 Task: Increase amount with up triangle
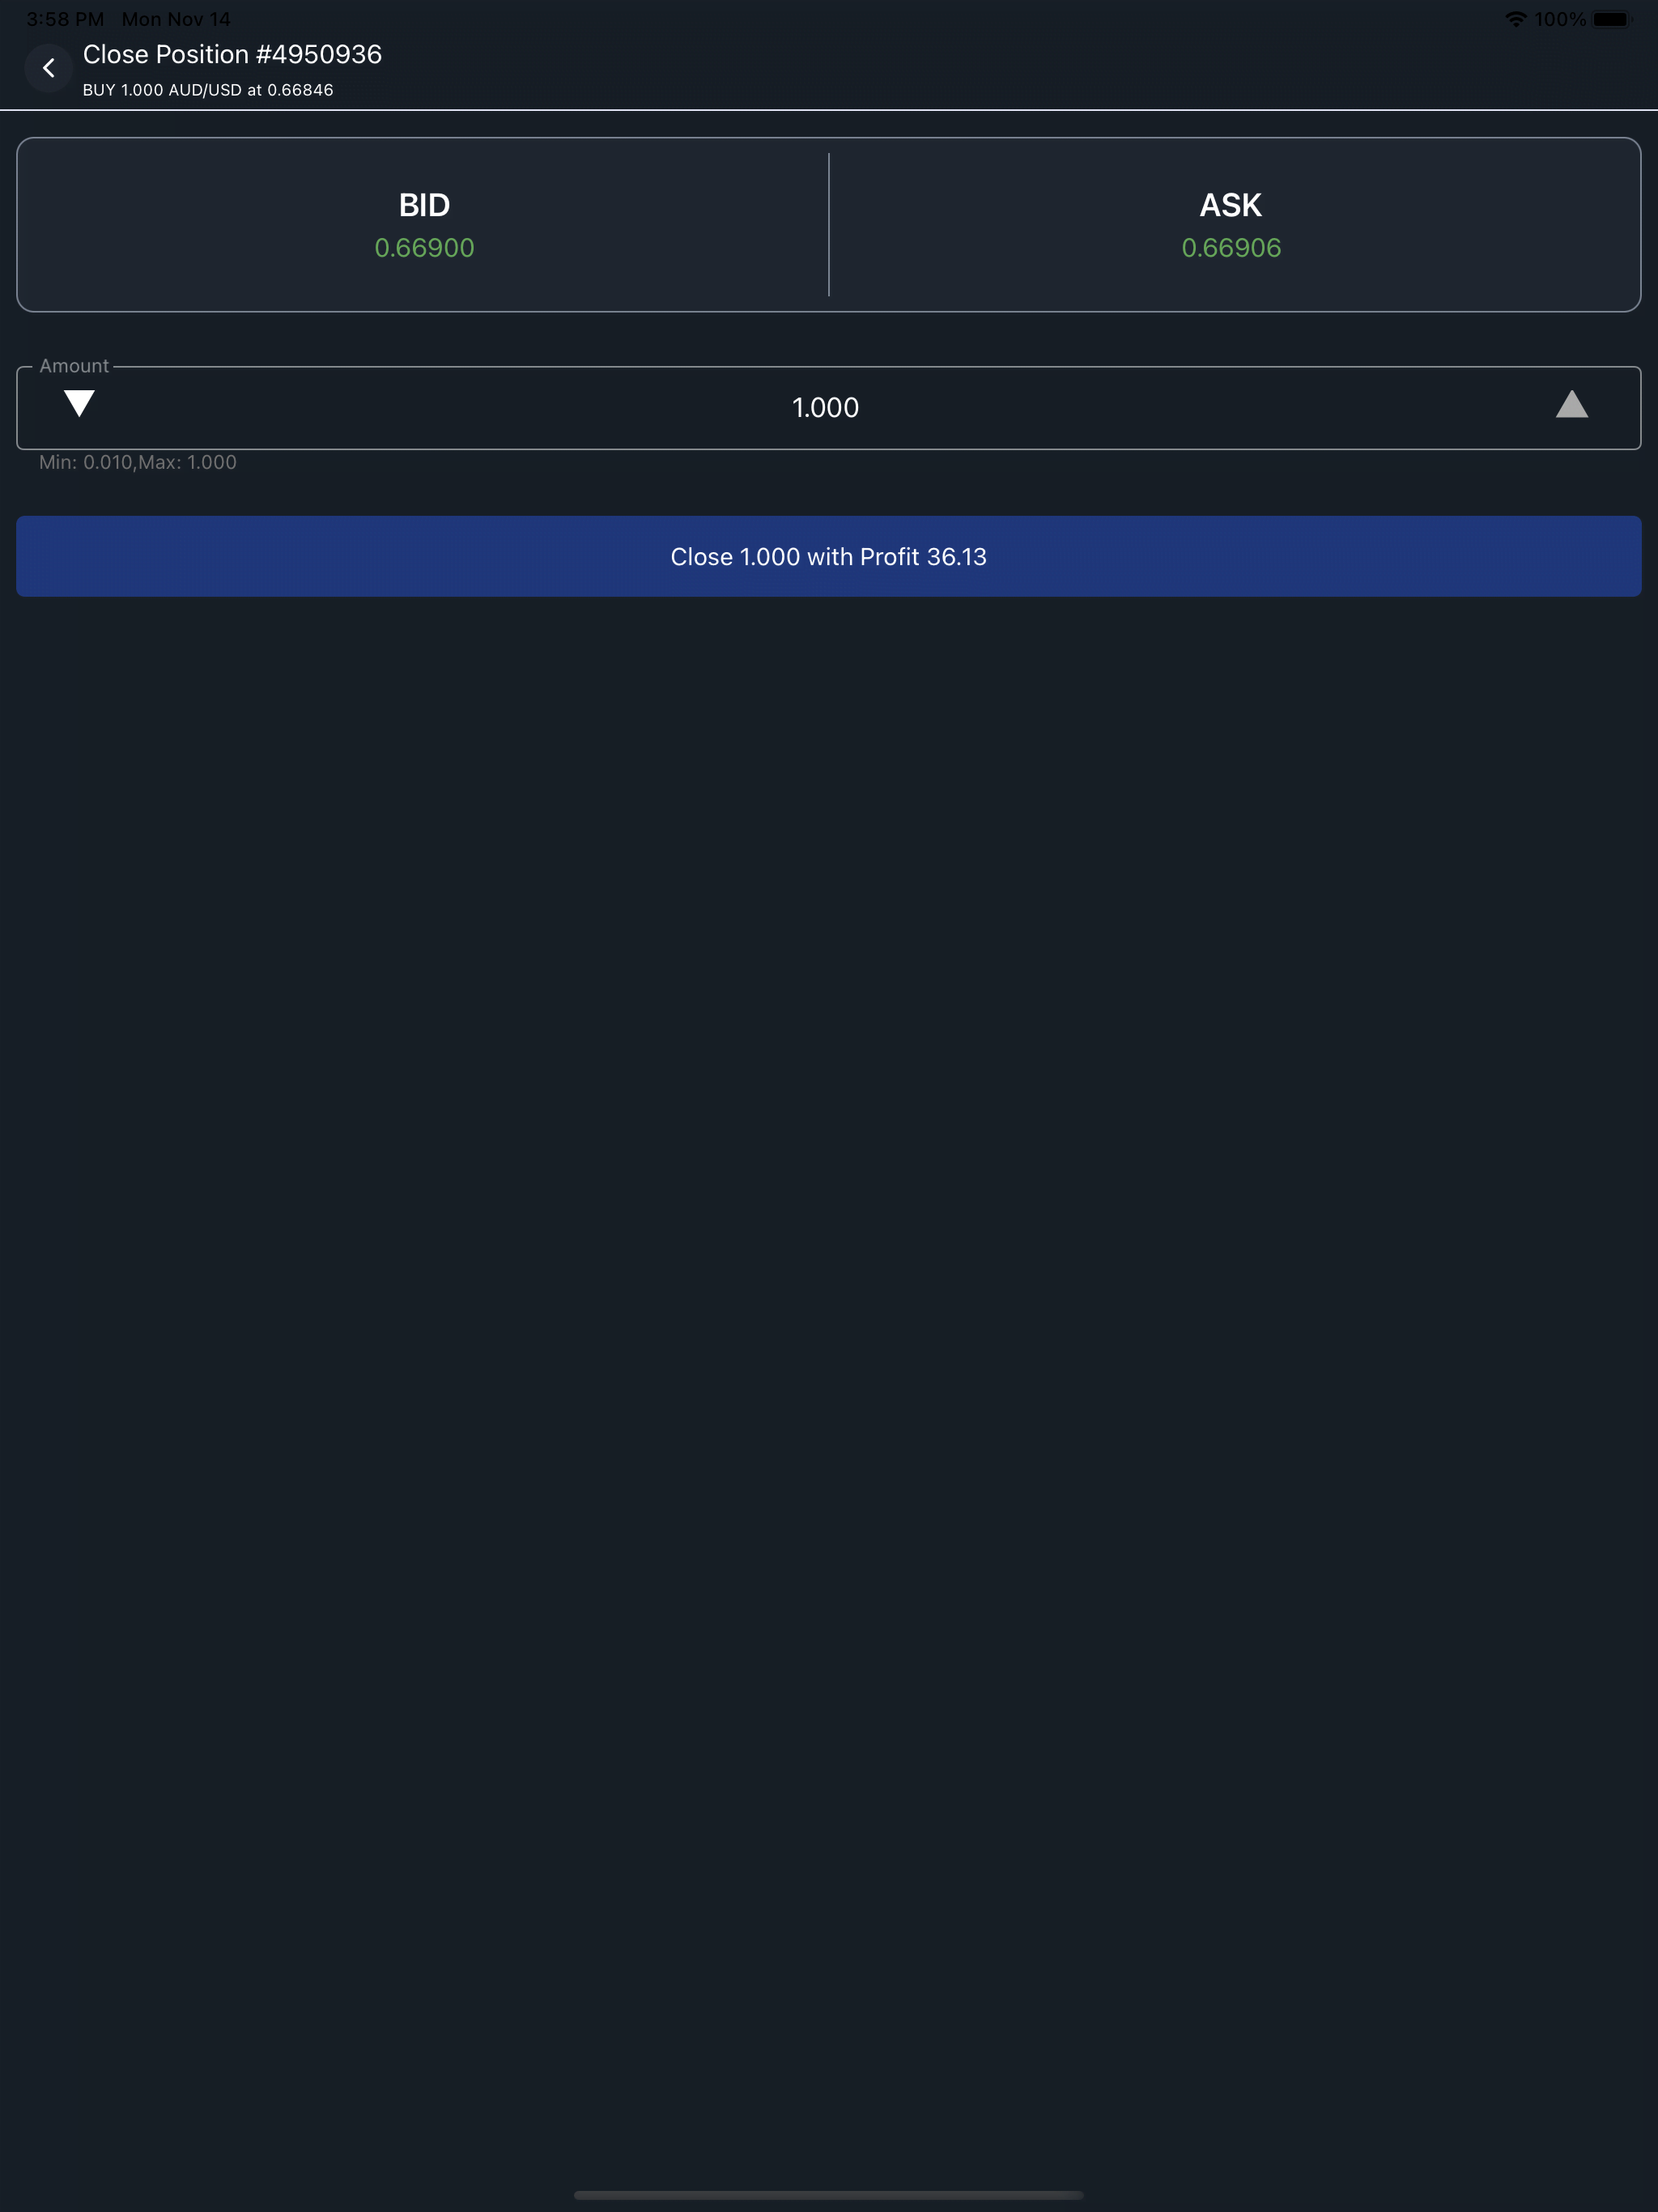pos(1571,404)
